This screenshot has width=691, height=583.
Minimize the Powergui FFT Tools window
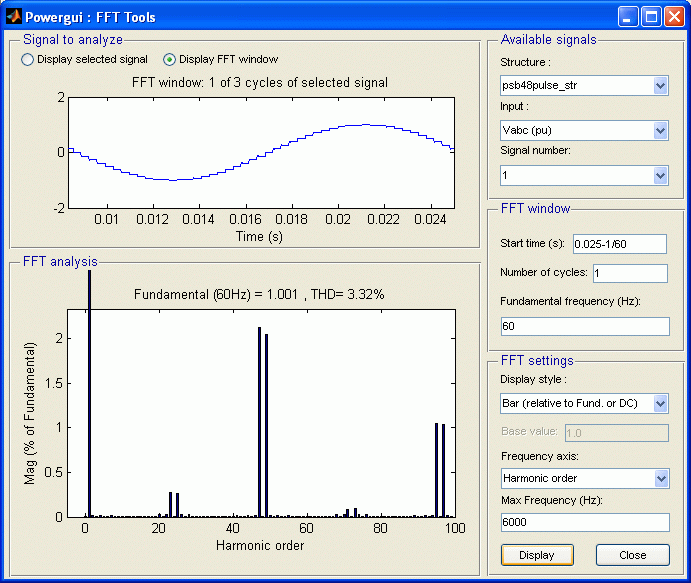tap(628, 17)
